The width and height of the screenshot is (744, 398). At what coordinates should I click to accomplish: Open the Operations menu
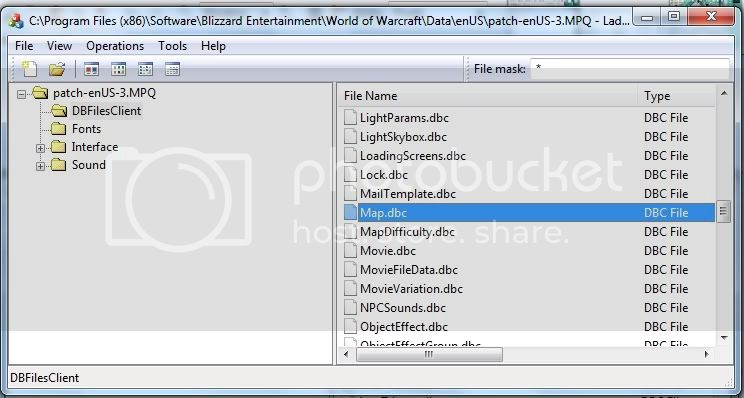coord(115,46)
